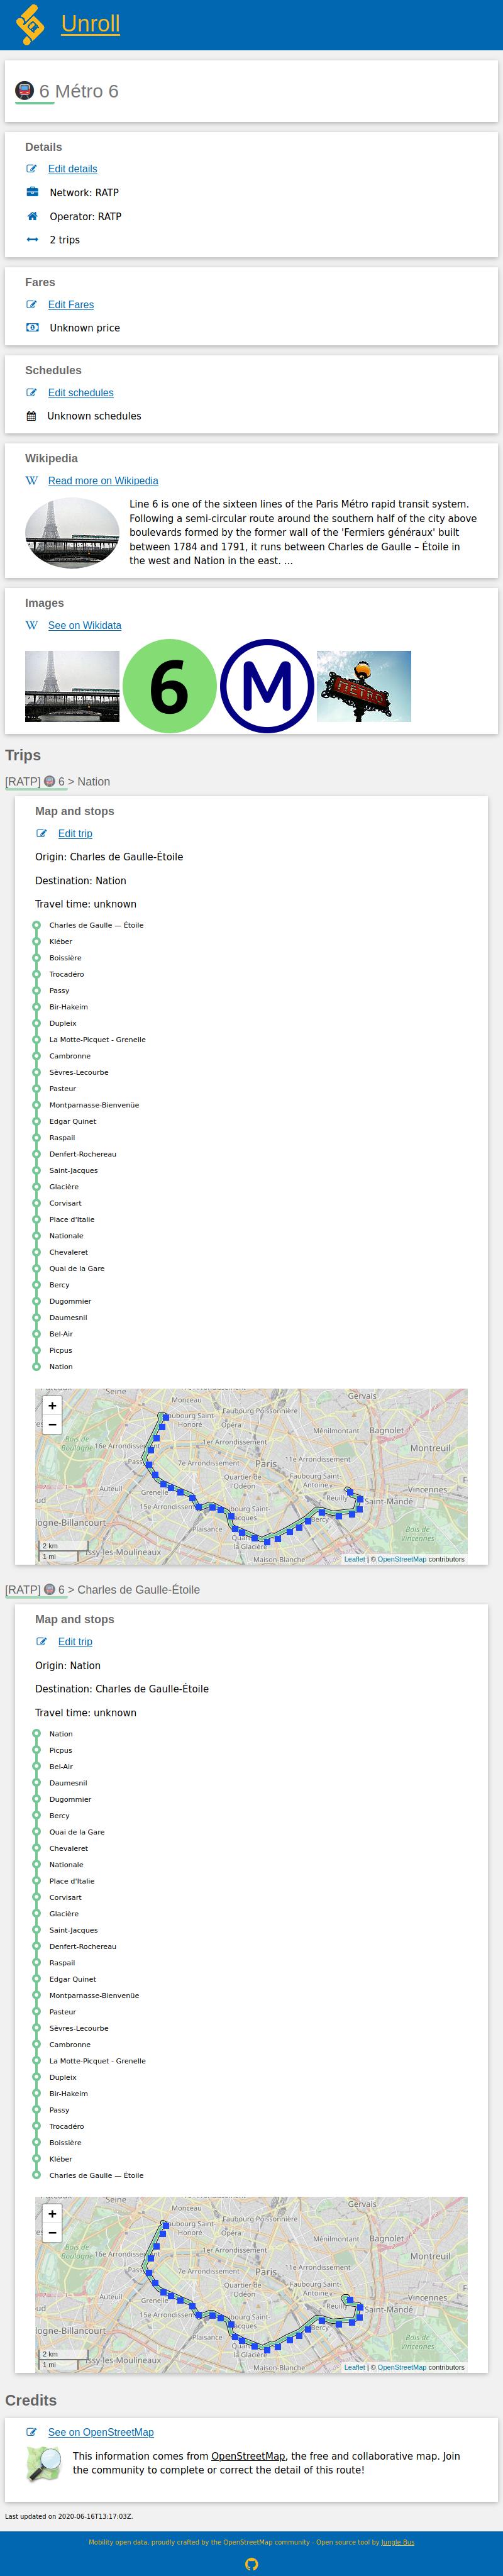The width and height of the screenshot is (503, 2576).
Task: Click the home icon beside Operator: RATP
Action: (x=32, y=216)
